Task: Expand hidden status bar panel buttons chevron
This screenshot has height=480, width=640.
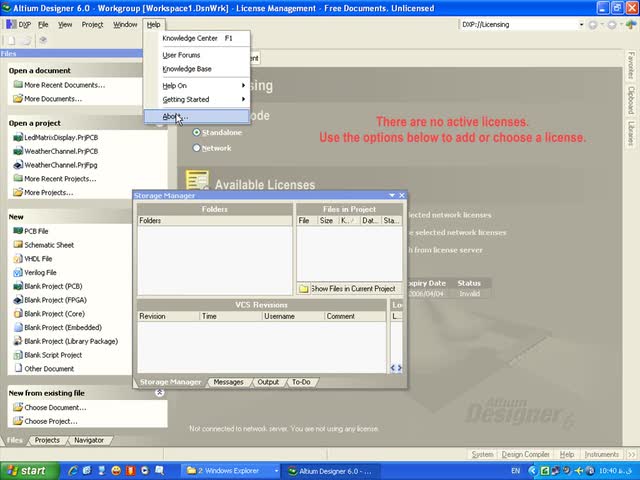Action: pyautogui.click(x=632, y=454)
